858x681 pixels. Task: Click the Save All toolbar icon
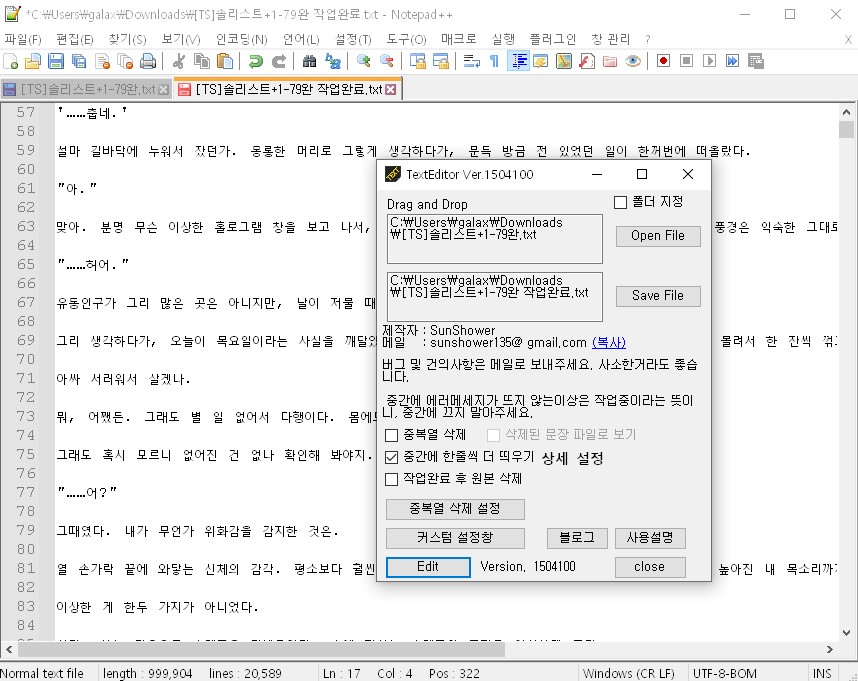(x=79, y=61)
